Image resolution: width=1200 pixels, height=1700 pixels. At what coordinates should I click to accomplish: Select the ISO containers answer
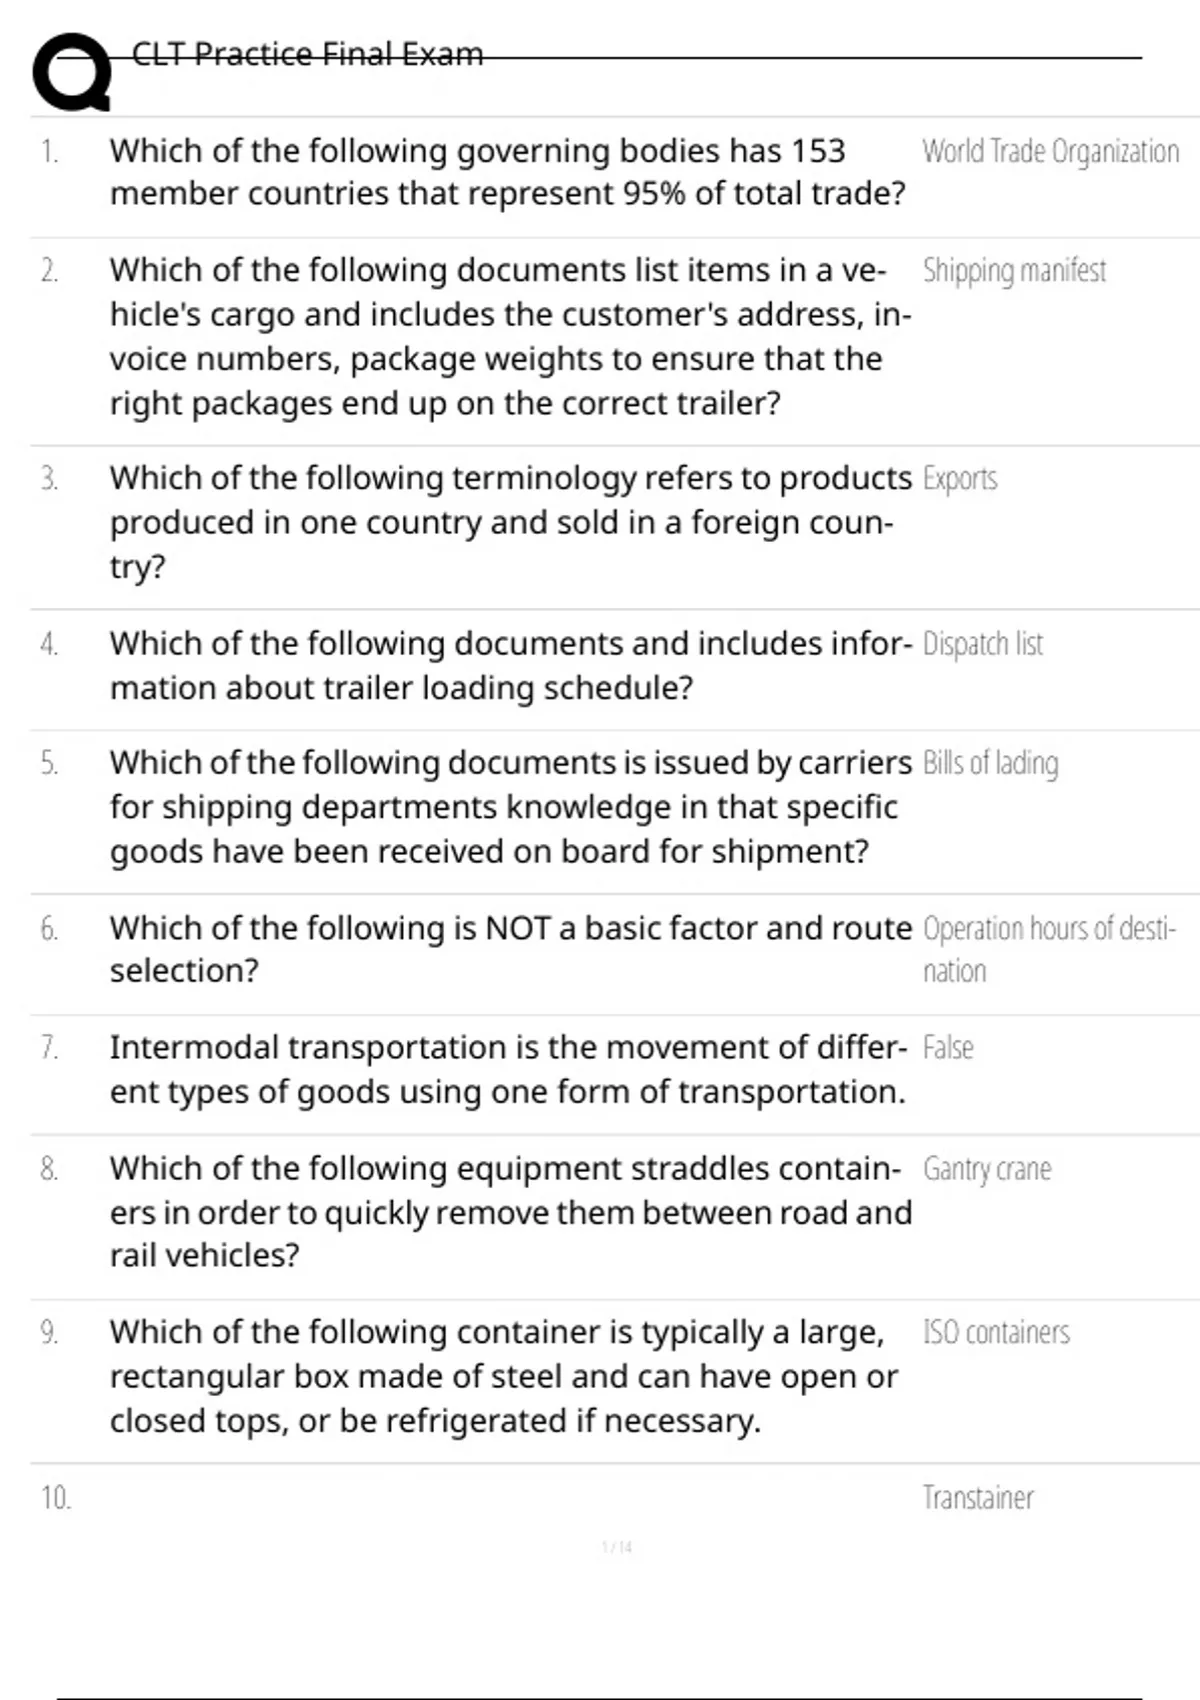point(996,1333)
